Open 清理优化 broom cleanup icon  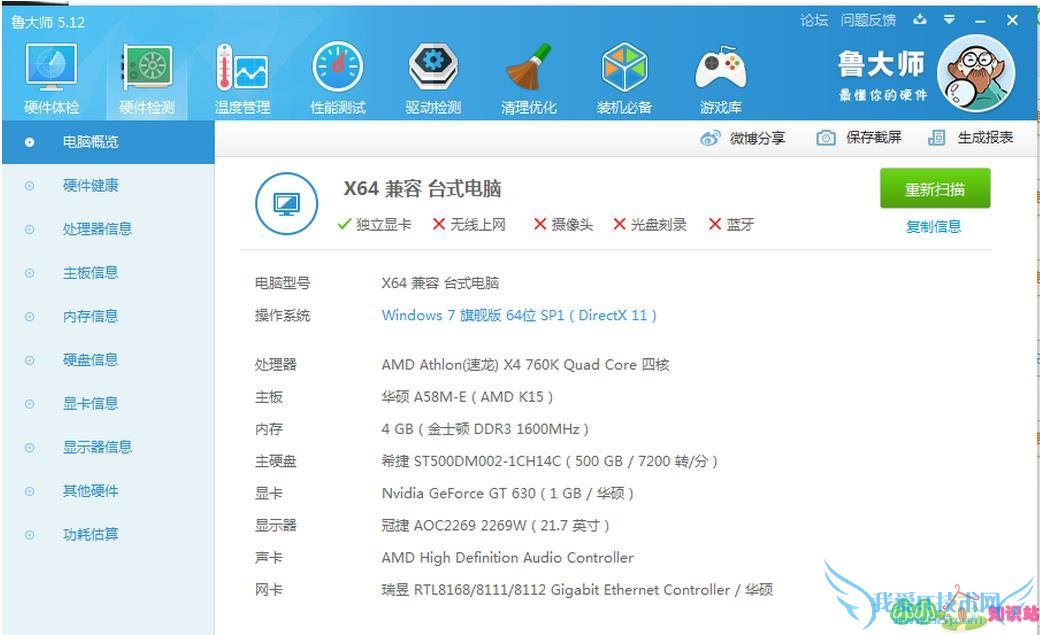(529, 67)
